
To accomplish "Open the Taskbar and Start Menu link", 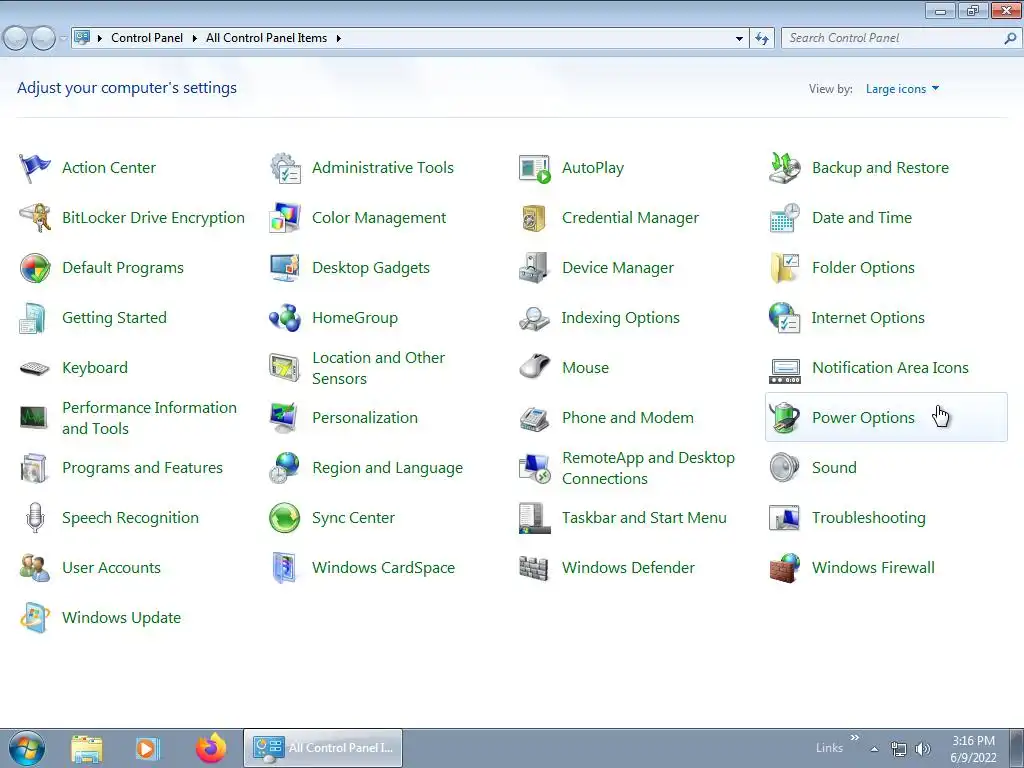I will (x=644, y=518).
